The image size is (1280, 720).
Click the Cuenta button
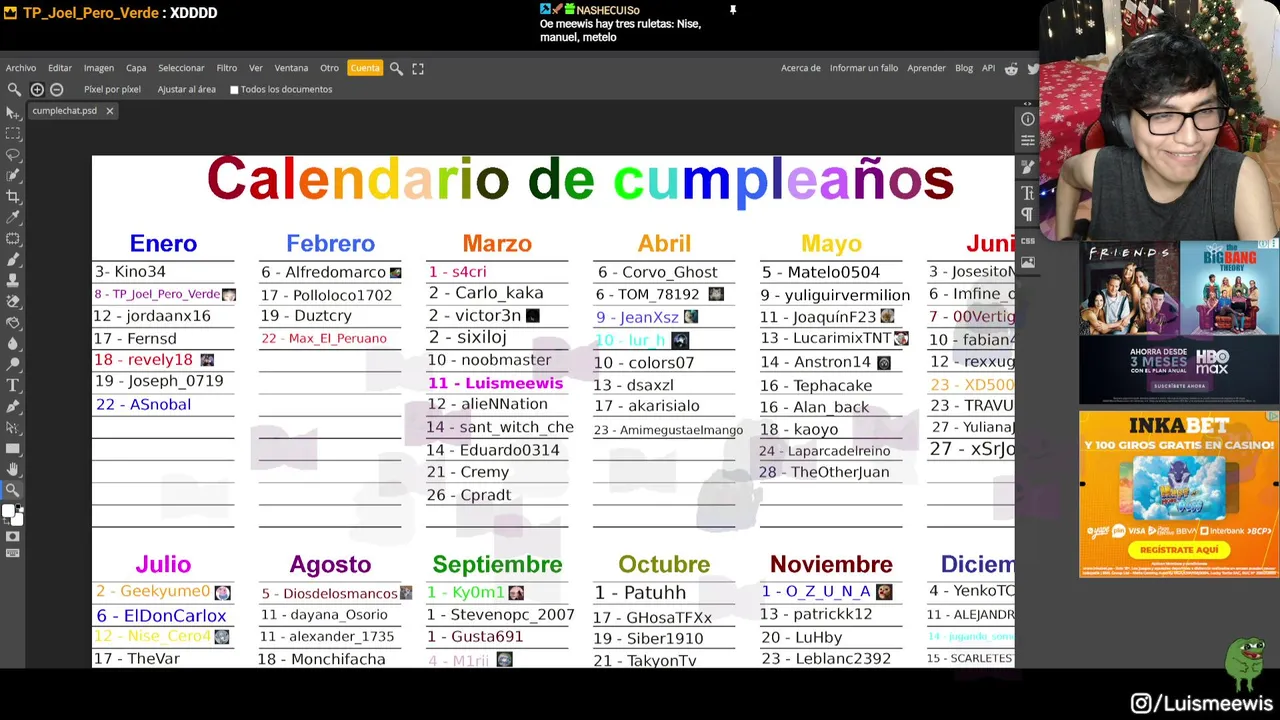365,68
